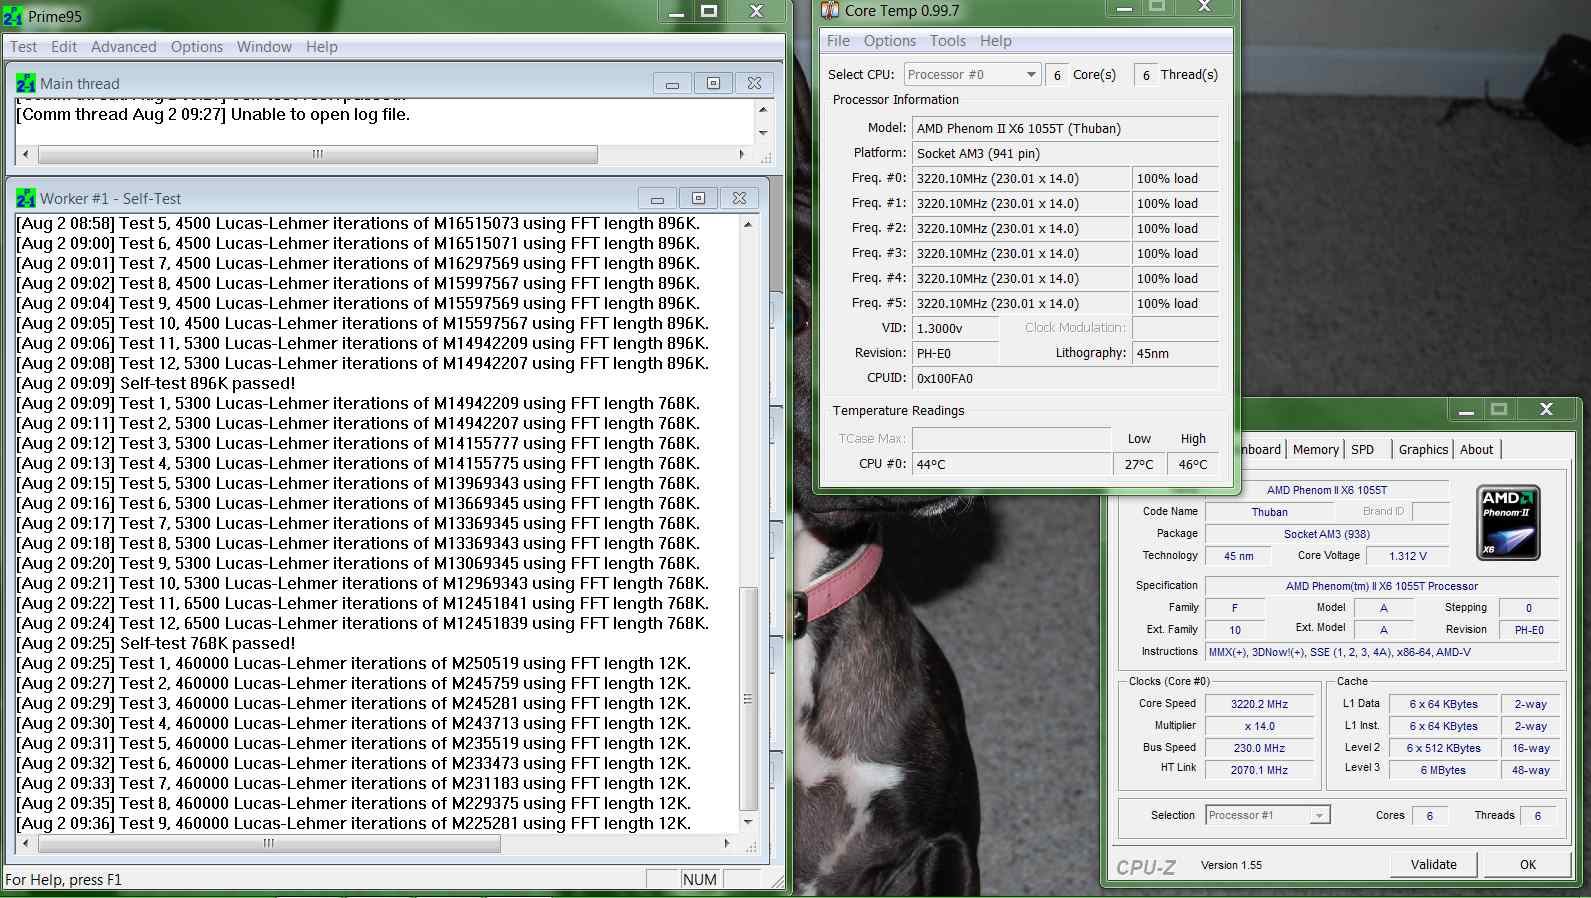This screenshot has height=898, width=1591.
Task: Click the AMD Phenom II logo in CPU-Z
Action: (1508, 522)
